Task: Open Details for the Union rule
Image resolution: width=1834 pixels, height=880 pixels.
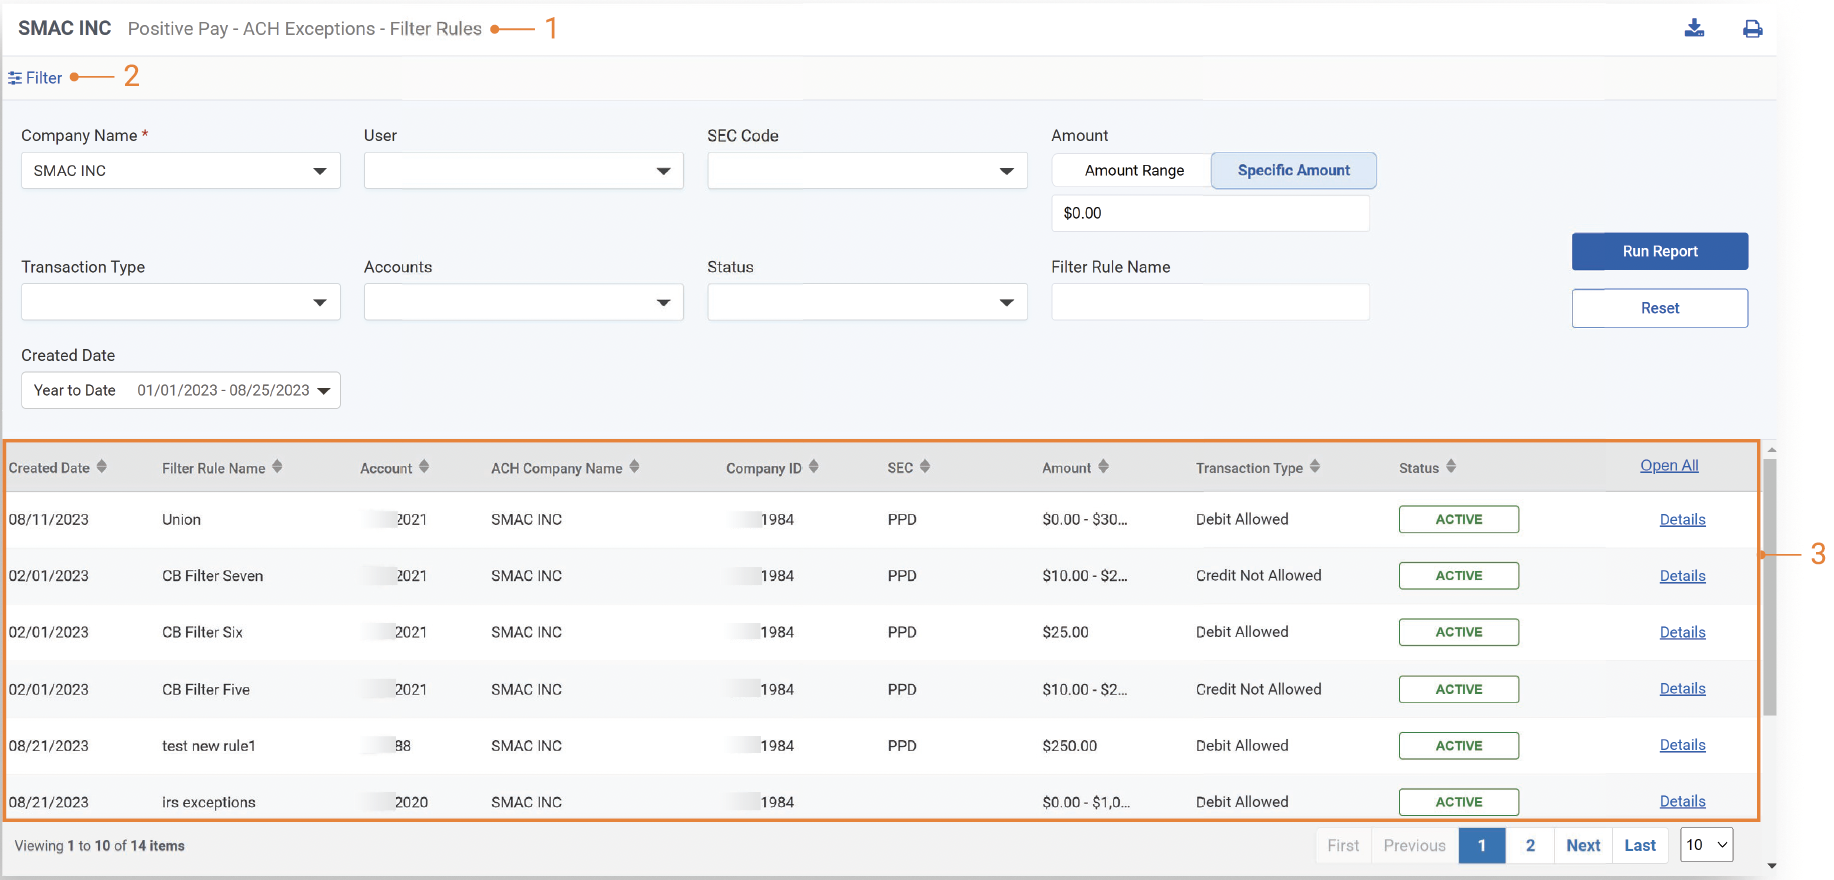Action: (1682, 520)
